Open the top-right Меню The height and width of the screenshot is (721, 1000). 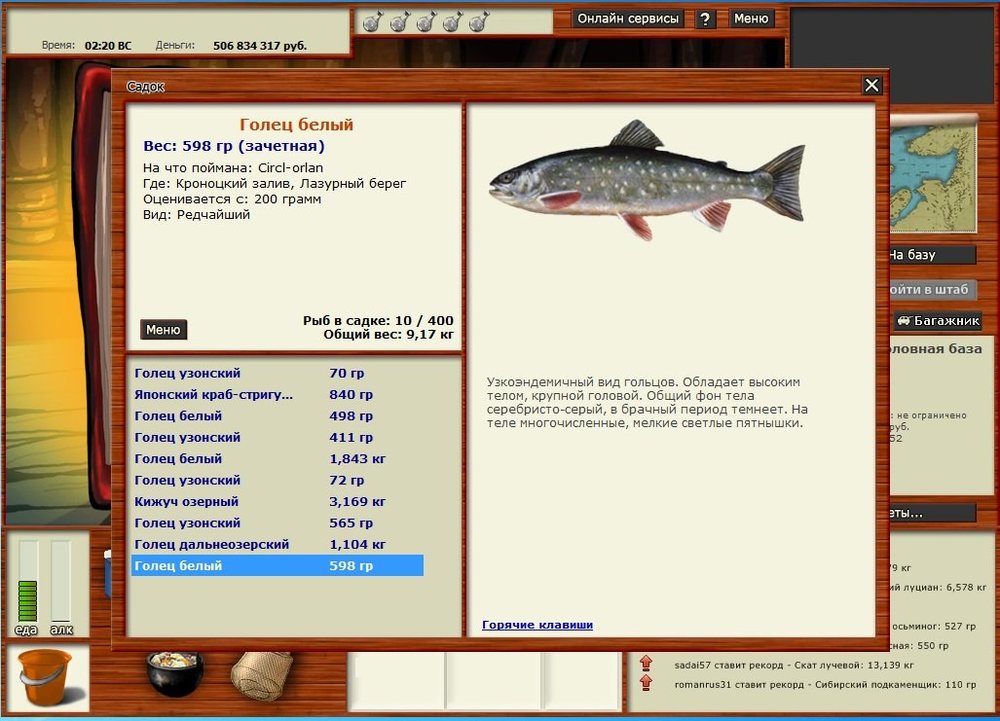[751, 19]
